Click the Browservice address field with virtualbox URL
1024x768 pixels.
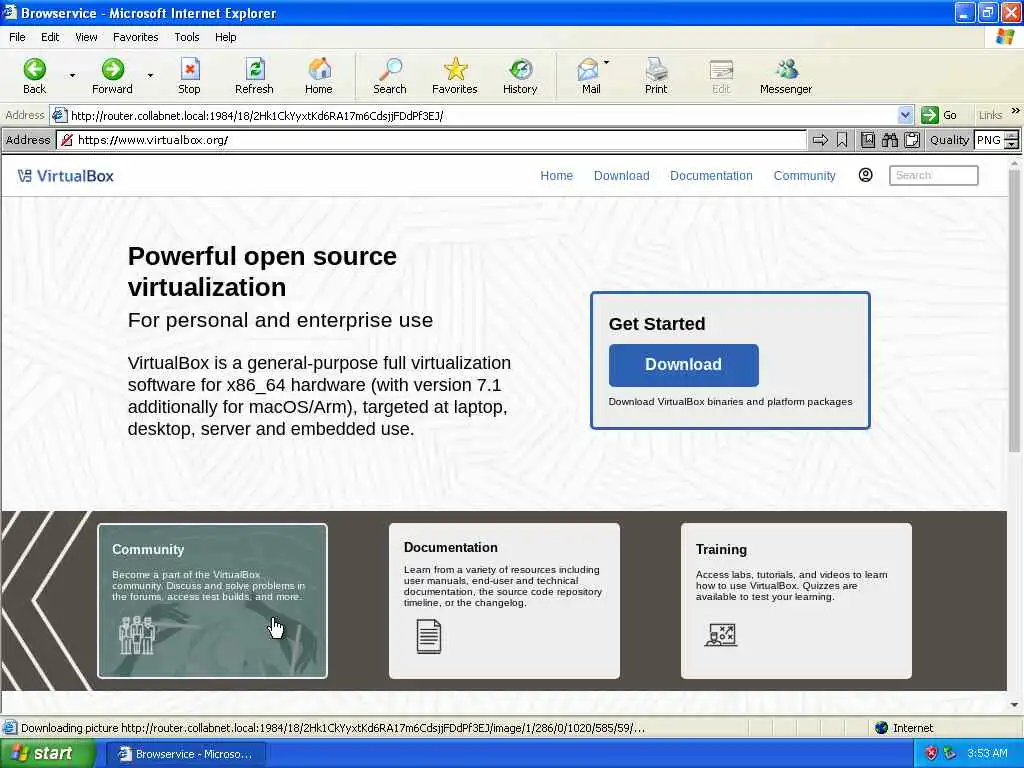[x=431, y=140]
